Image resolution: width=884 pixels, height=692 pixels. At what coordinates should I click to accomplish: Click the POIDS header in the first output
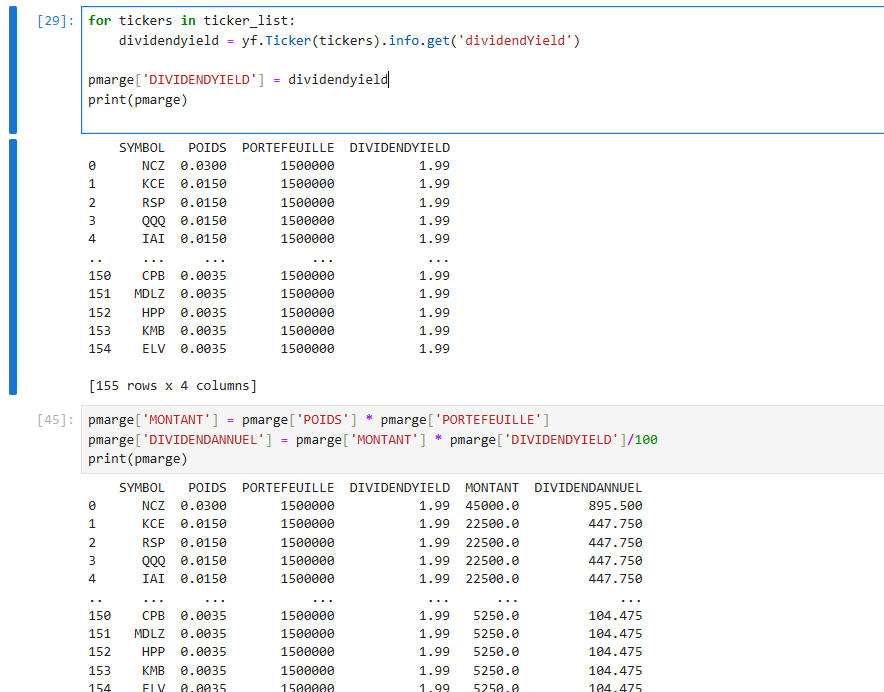(207, 148)
